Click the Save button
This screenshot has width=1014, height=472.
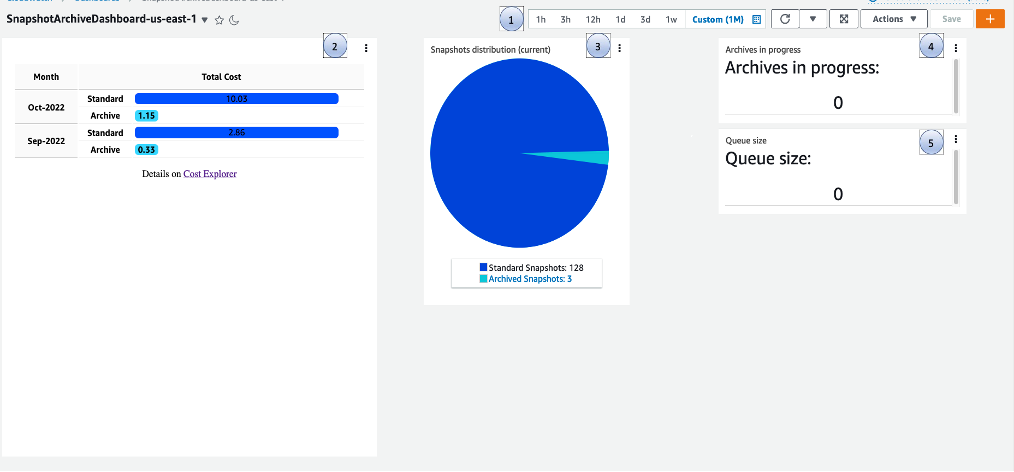(951, 19)
